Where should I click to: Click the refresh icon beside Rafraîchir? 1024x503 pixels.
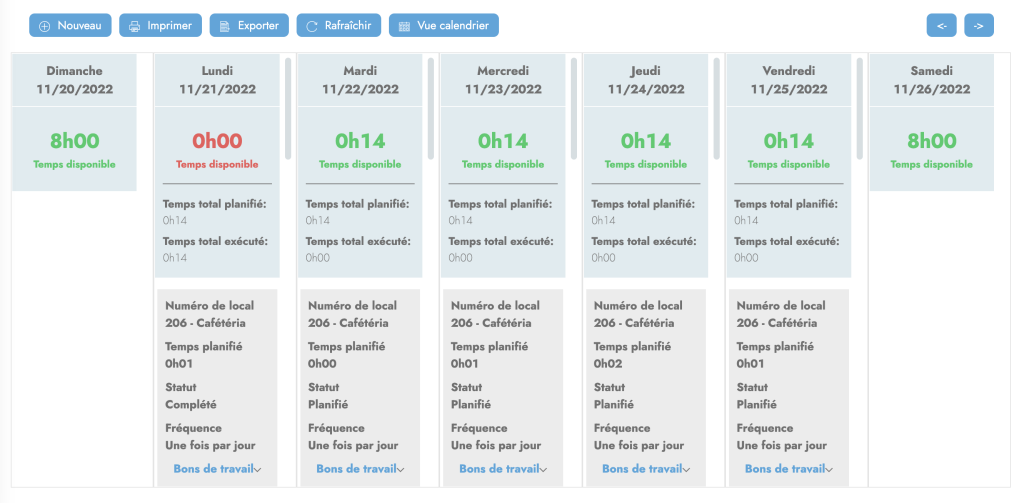click(x=313, y=26)
